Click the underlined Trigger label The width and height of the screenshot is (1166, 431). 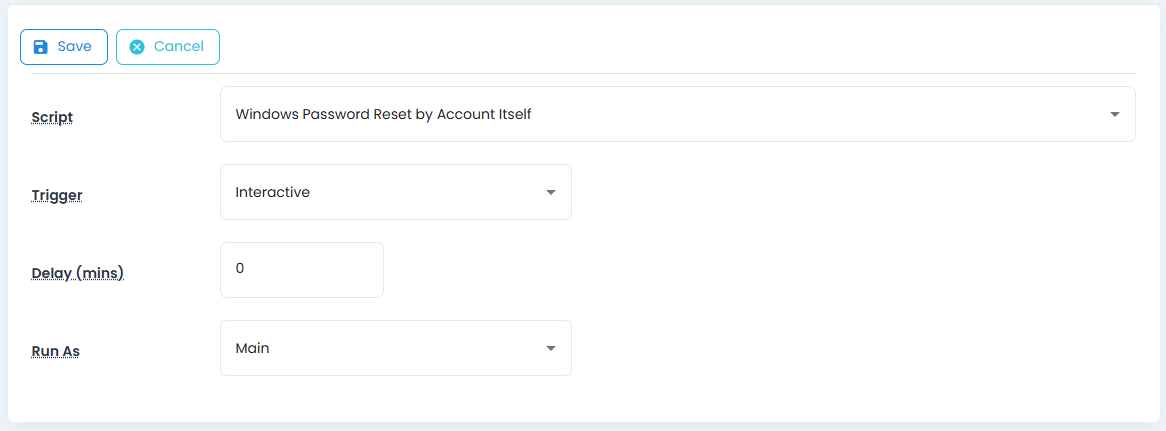pos(57,195)
